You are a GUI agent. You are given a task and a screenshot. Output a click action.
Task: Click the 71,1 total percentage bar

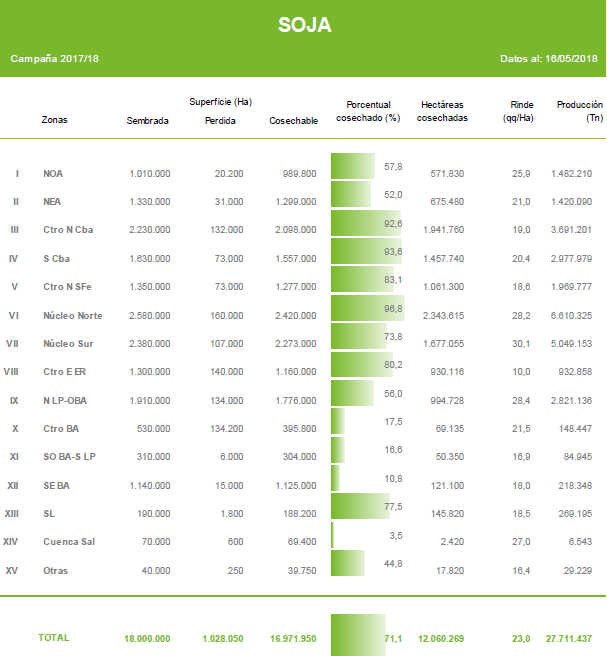click(x=358, y=635)
